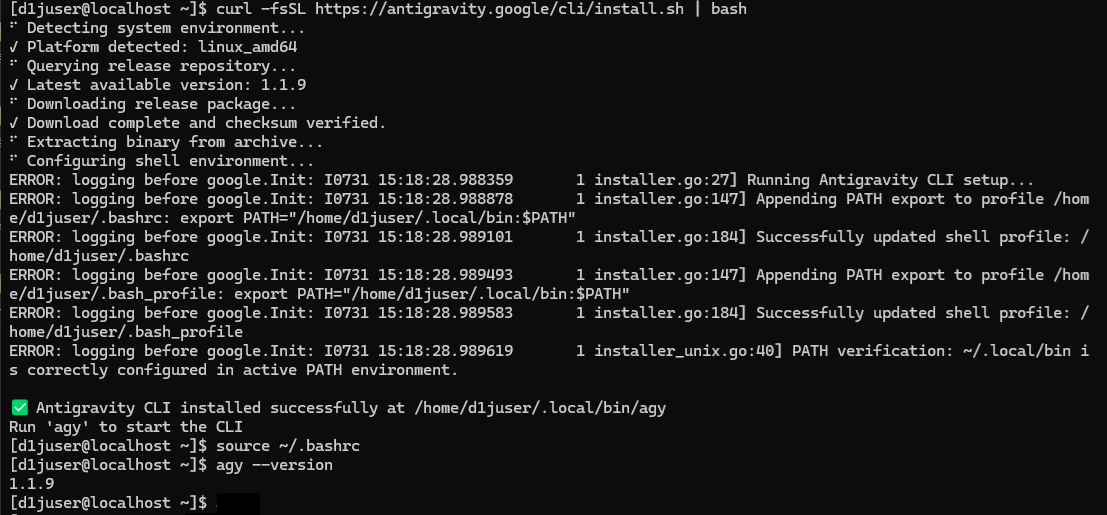Viewport: 1107px width, 515px height.
Task: Click the spinner beside Querying release repository
Action: pos(13,66)
